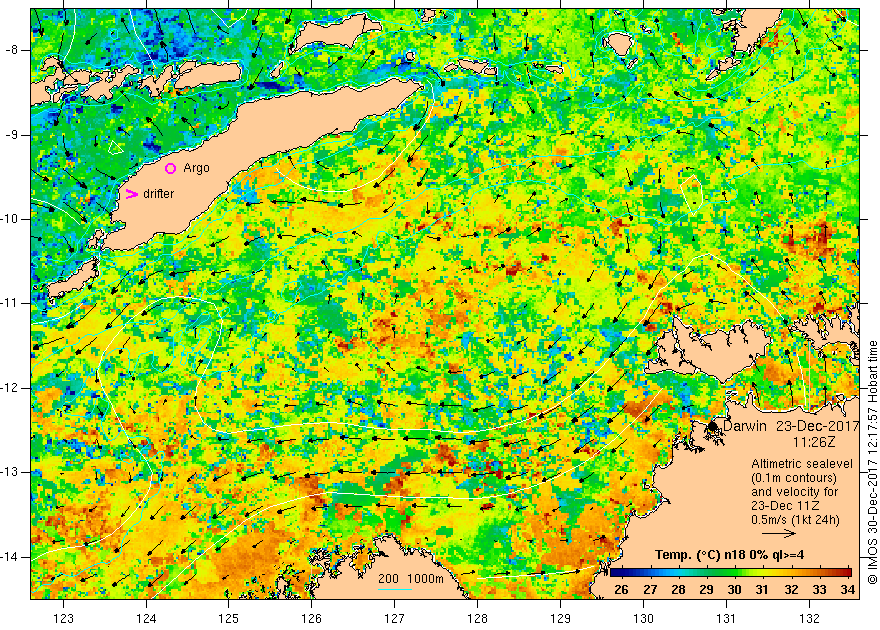Viewport: 880px width, 630px height.
Task: Click the dark red 34°C colorbar end
Action: [846, 573]
